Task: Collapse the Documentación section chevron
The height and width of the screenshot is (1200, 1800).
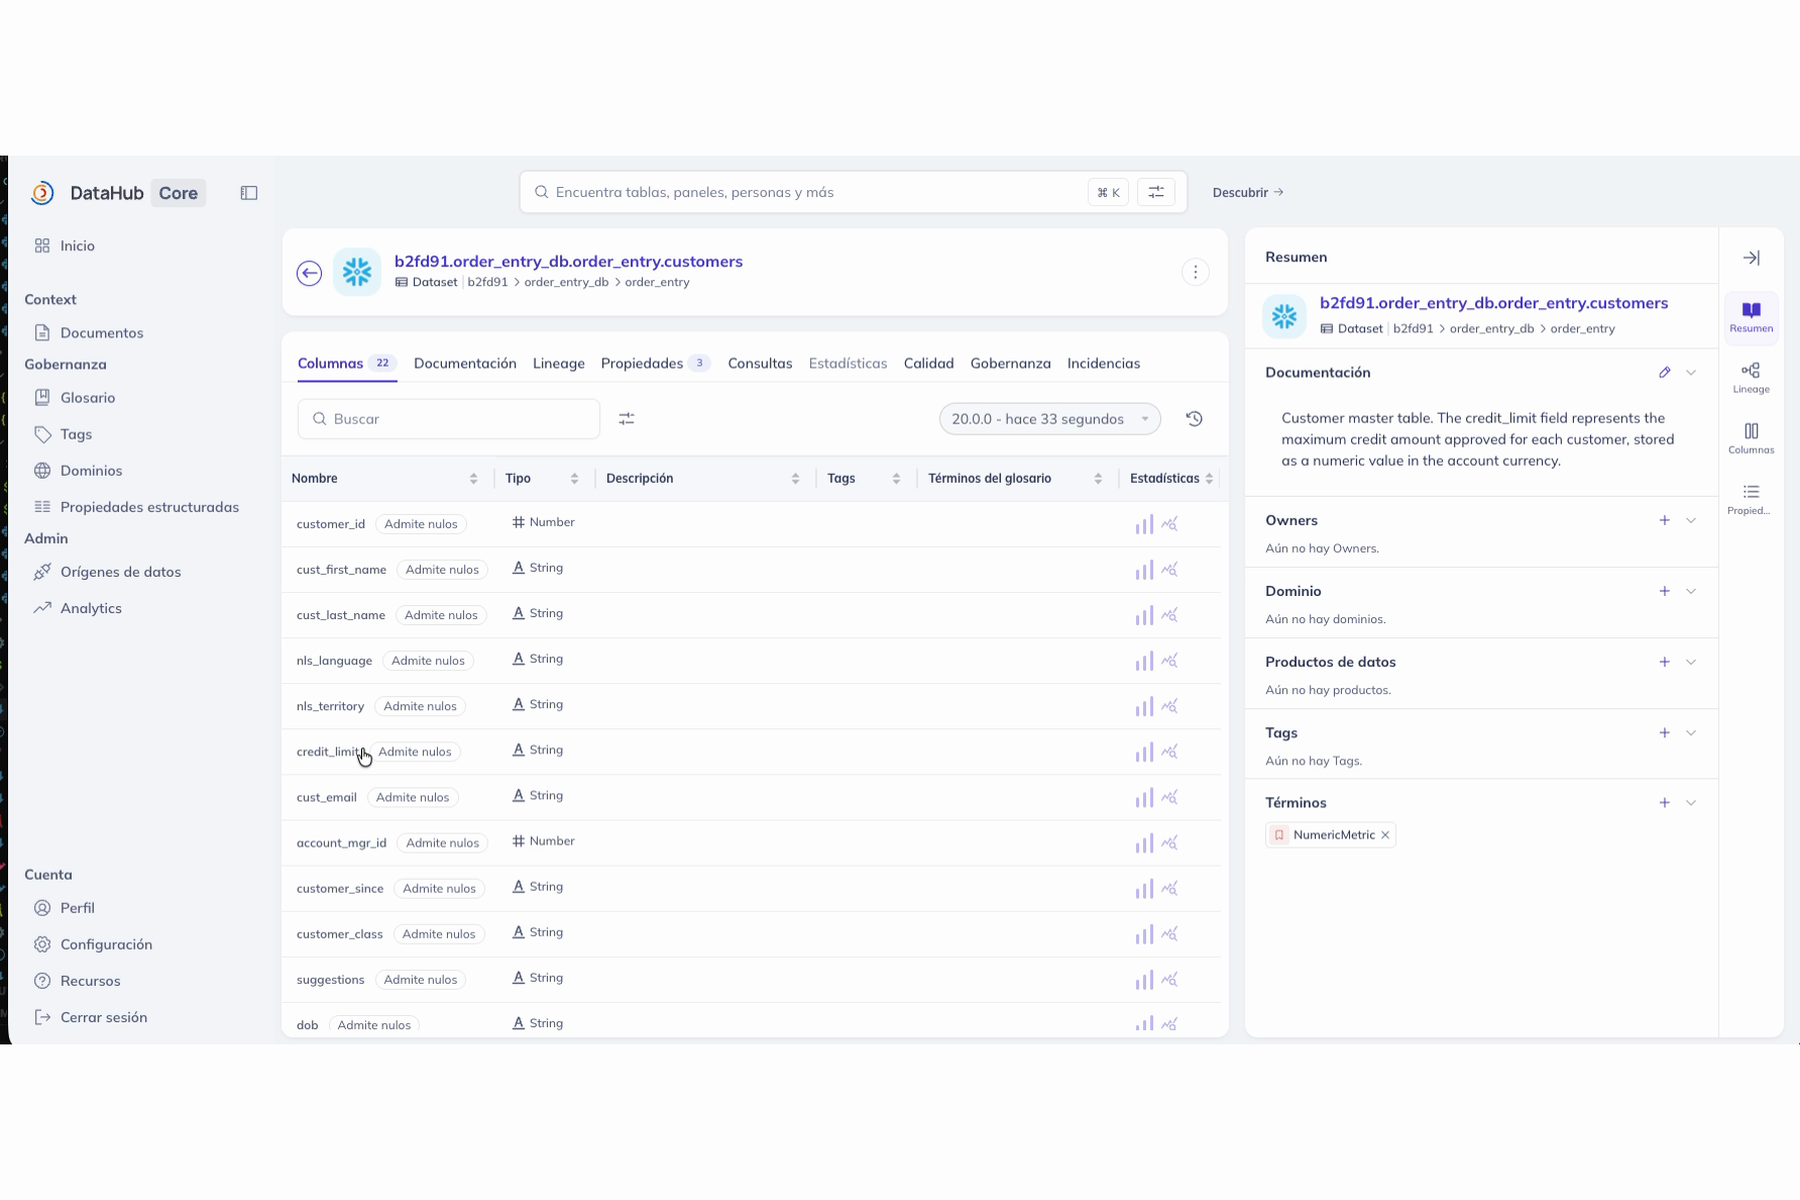Action: pos(1691,372)
